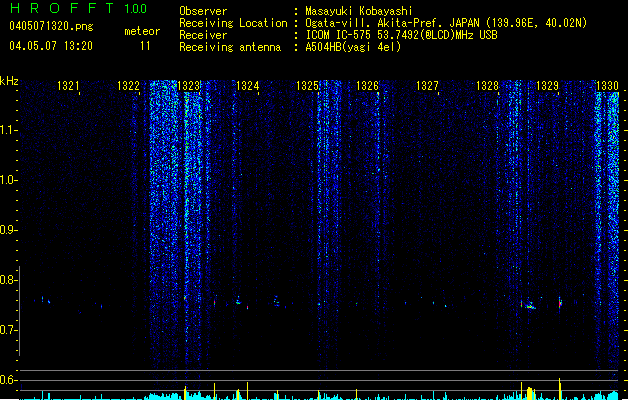Click the date stamp 04.05.07 13:20
629x400 pixels.
[x=51, y=46]
